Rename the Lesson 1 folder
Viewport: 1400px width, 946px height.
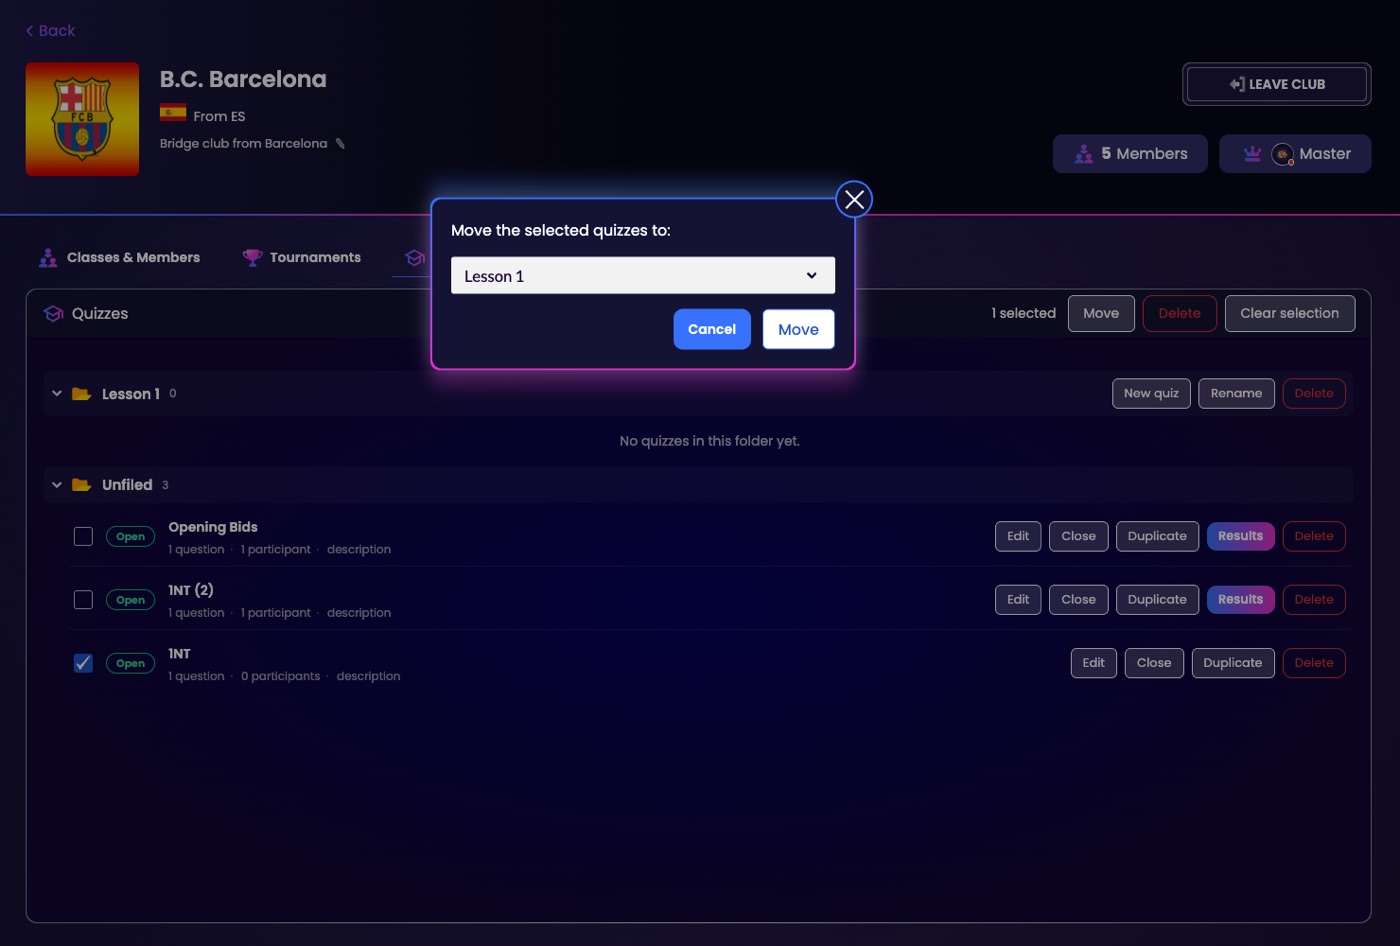tap(1236, 394)
